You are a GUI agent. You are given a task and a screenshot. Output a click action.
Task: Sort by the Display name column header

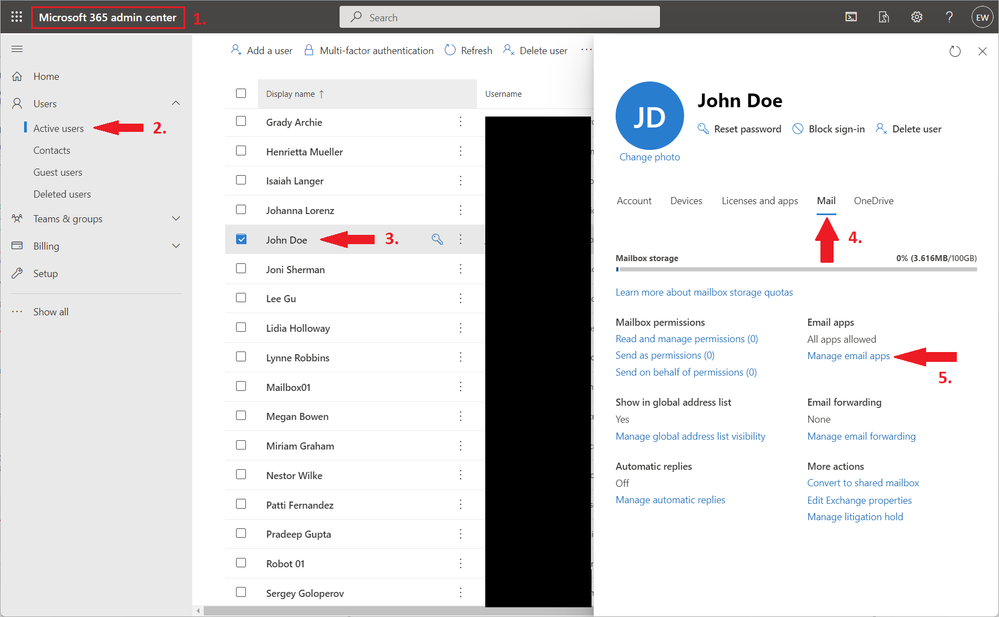click(367, 94)
